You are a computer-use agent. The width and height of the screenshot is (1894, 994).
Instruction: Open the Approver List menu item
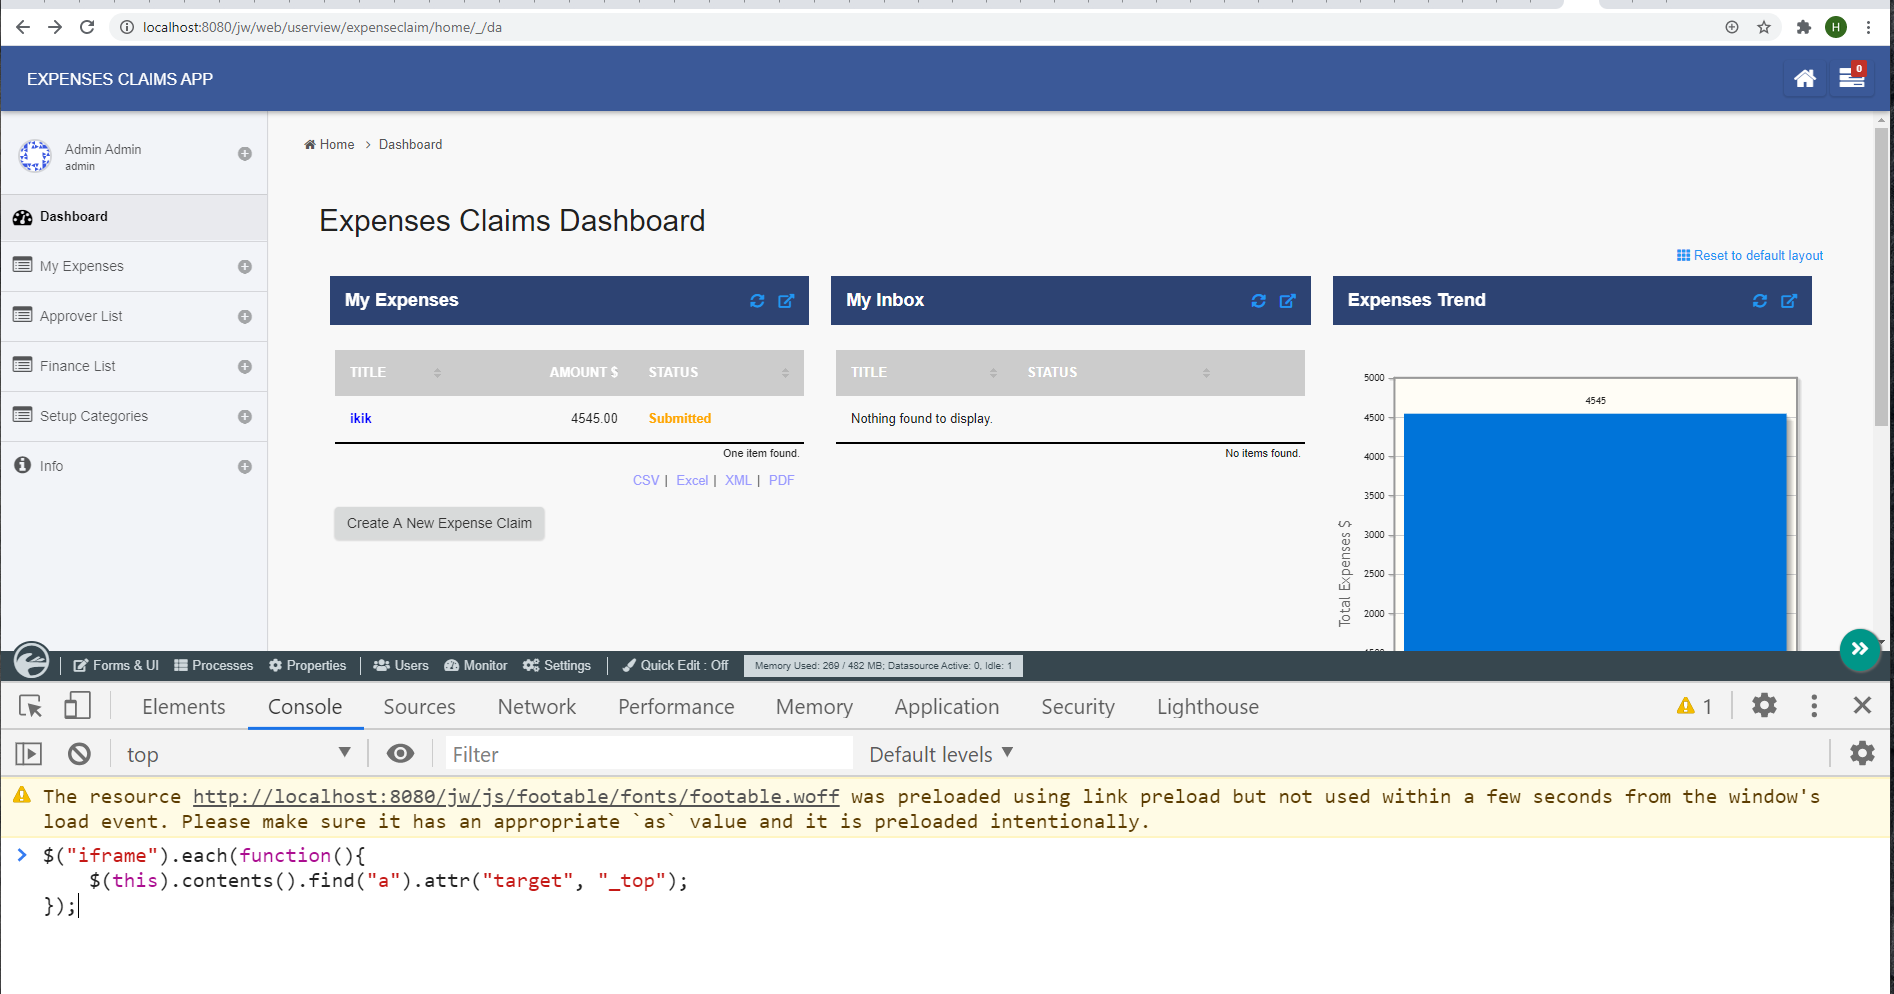(x=81, y=316)
